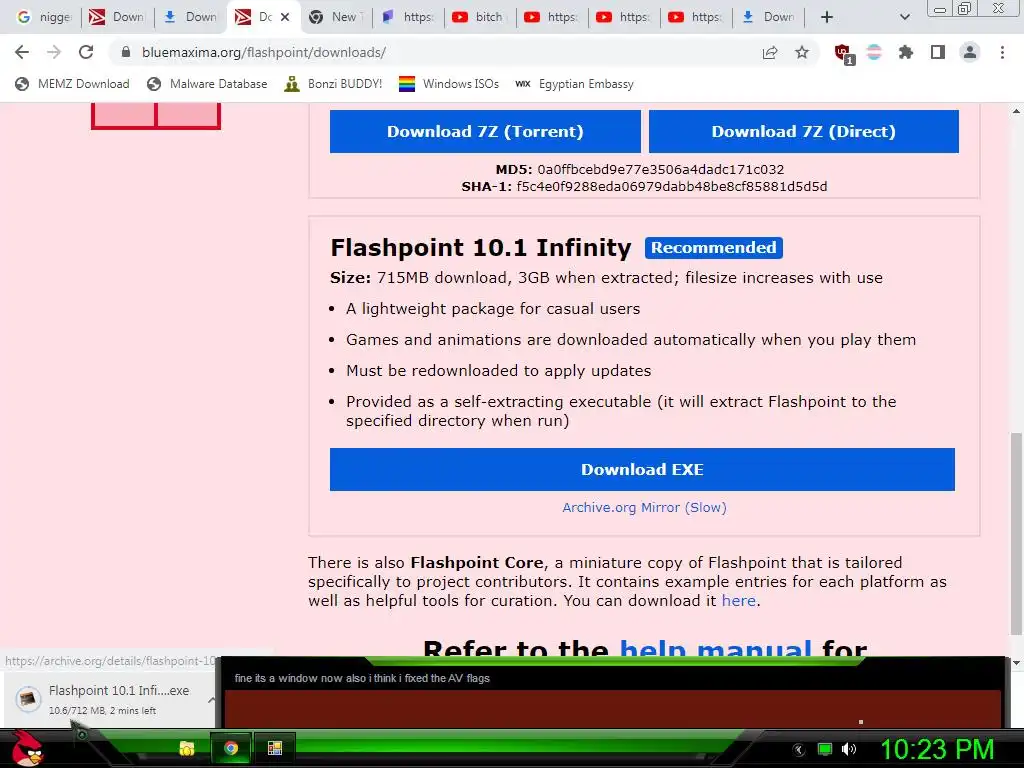Open the pink-and-blue striped extension icon
This screenshot has height=768, width=1024.
tap(874, 52)
